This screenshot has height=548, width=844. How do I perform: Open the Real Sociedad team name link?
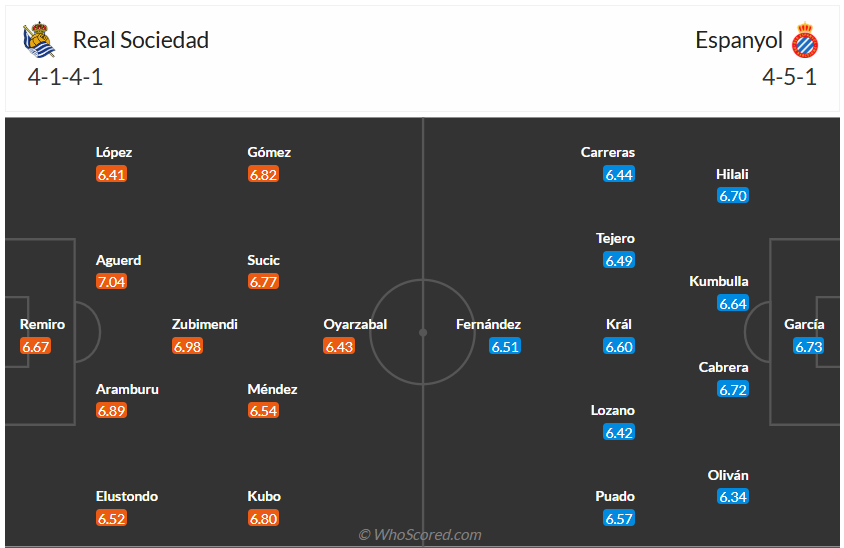click(x=141, y=40)
